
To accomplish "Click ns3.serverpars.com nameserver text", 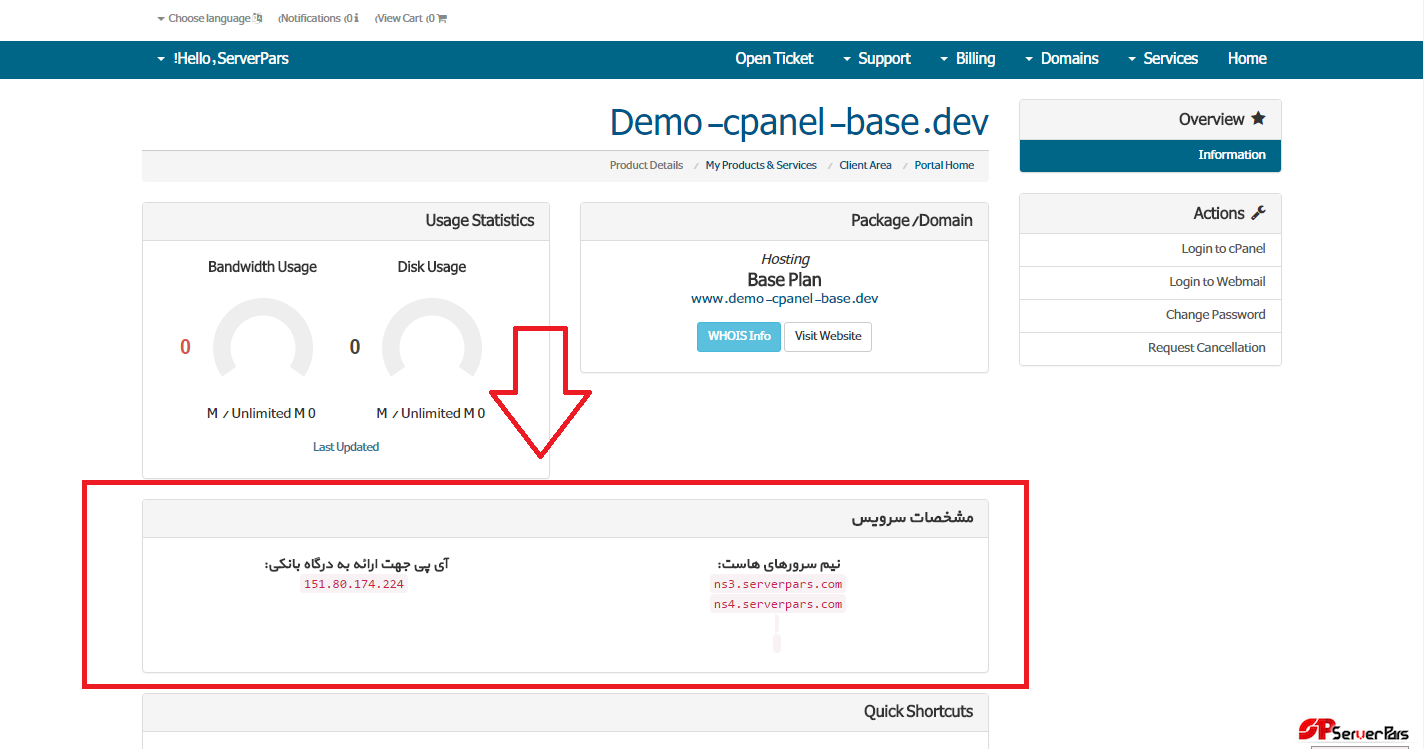I will click(778, 584).
